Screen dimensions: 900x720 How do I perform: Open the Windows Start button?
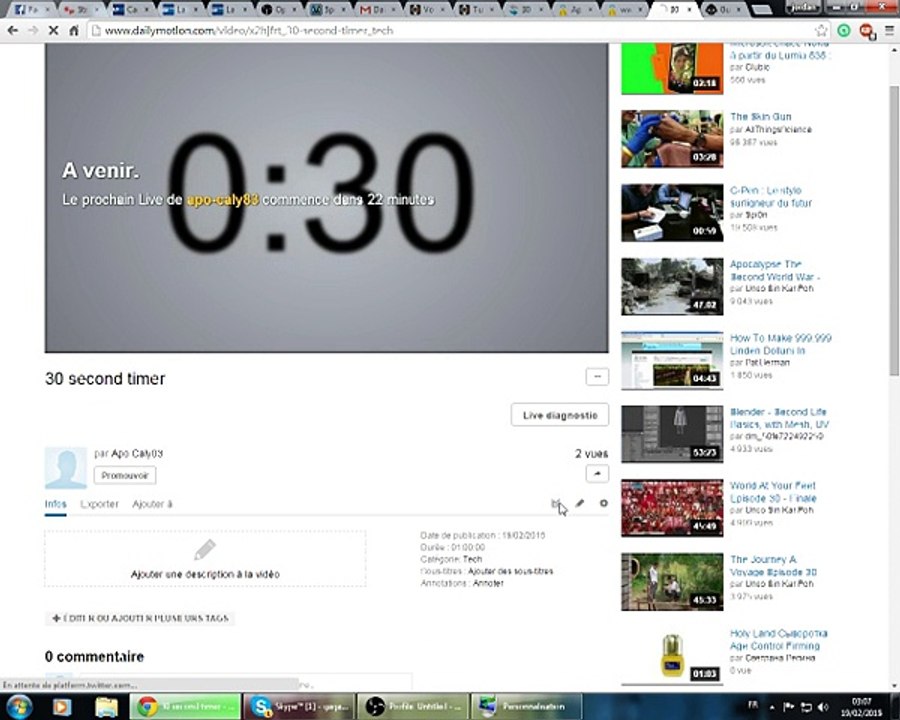coord(19,706)
